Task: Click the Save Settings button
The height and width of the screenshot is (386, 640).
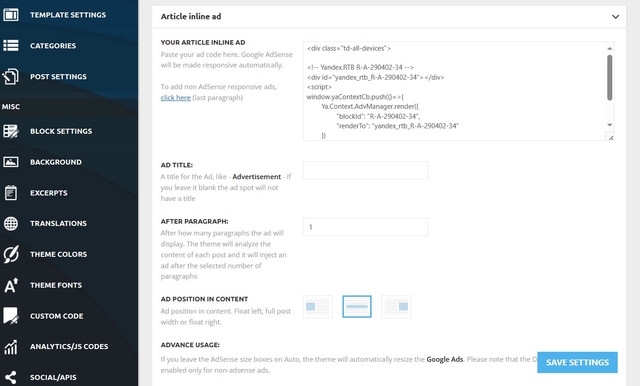Action: tap(577, 362)
